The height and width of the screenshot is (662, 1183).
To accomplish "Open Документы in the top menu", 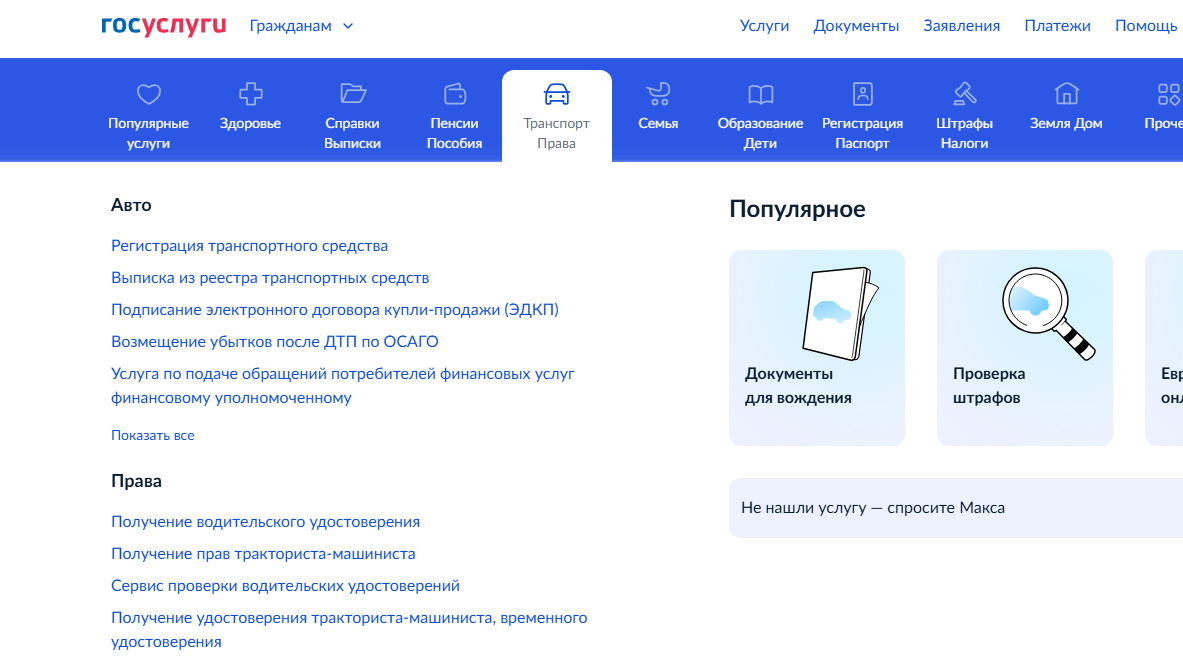I will coord(856,26).
